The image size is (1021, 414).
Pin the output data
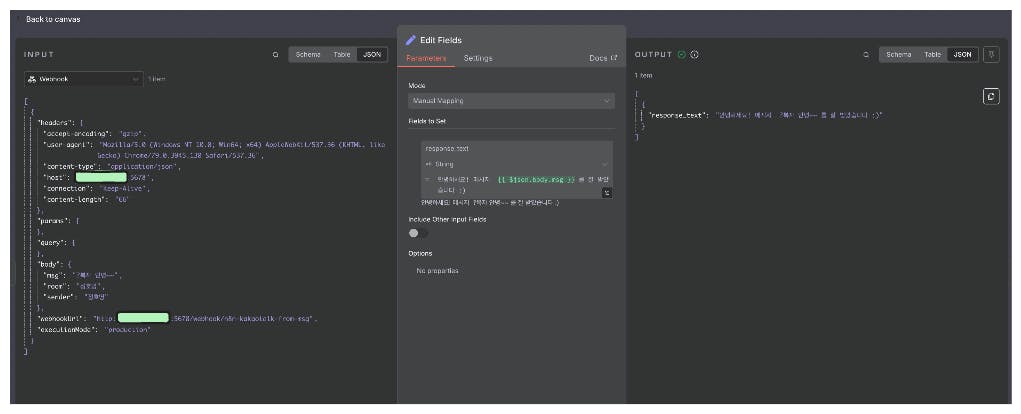pos(991,55)
